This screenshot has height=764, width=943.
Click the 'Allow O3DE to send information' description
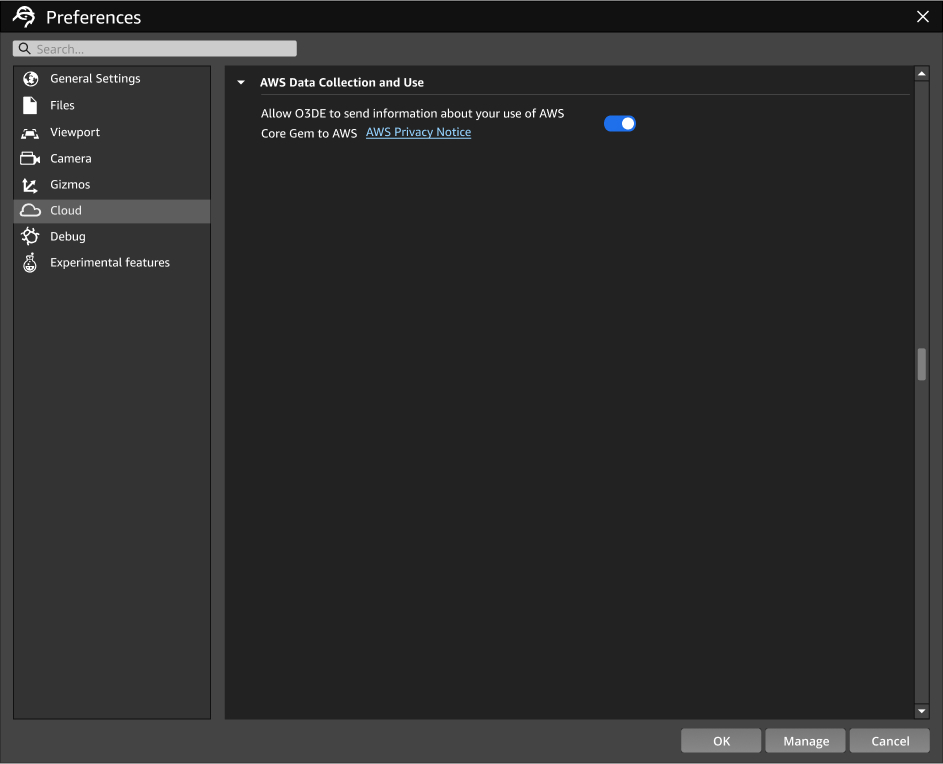[413, 123]
